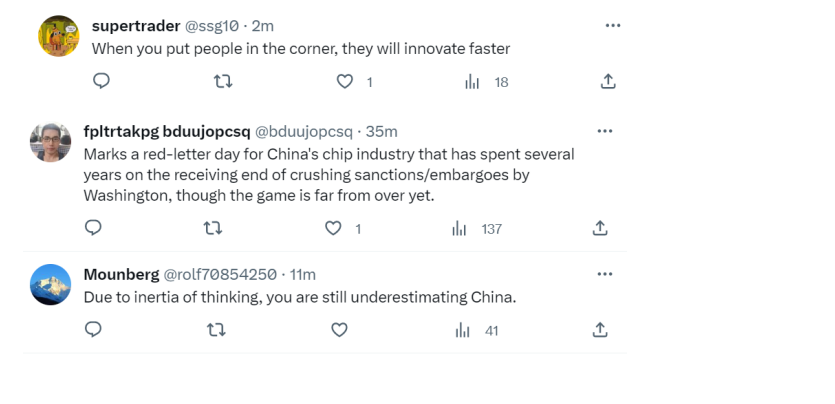Like the China chip industry tweet
The height and width of the screenshot is (404, 835).
point(334,228)
